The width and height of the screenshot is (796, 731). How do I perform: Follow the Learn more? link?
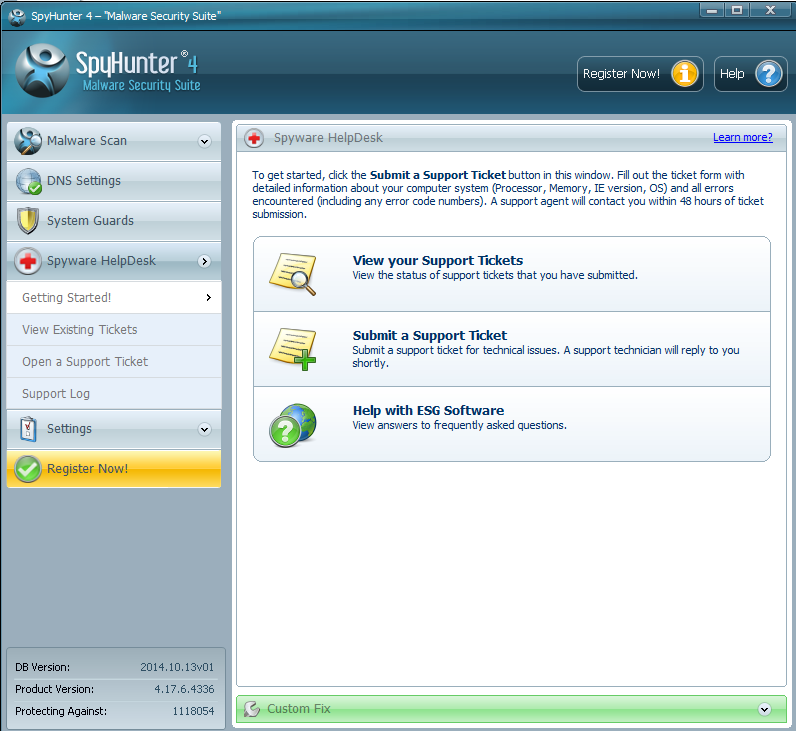pyautogui.click(x=742, y=138)
